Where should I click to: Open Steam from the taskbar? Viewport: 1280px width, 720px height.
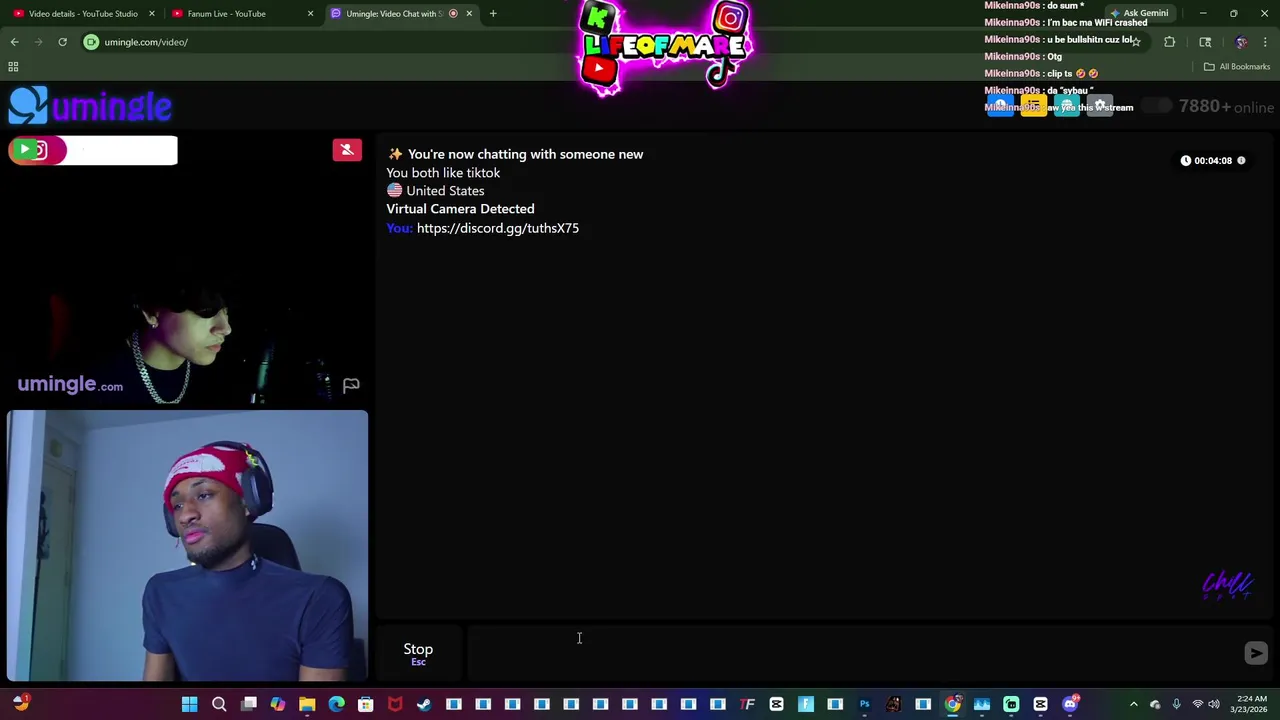coord(424,705)
